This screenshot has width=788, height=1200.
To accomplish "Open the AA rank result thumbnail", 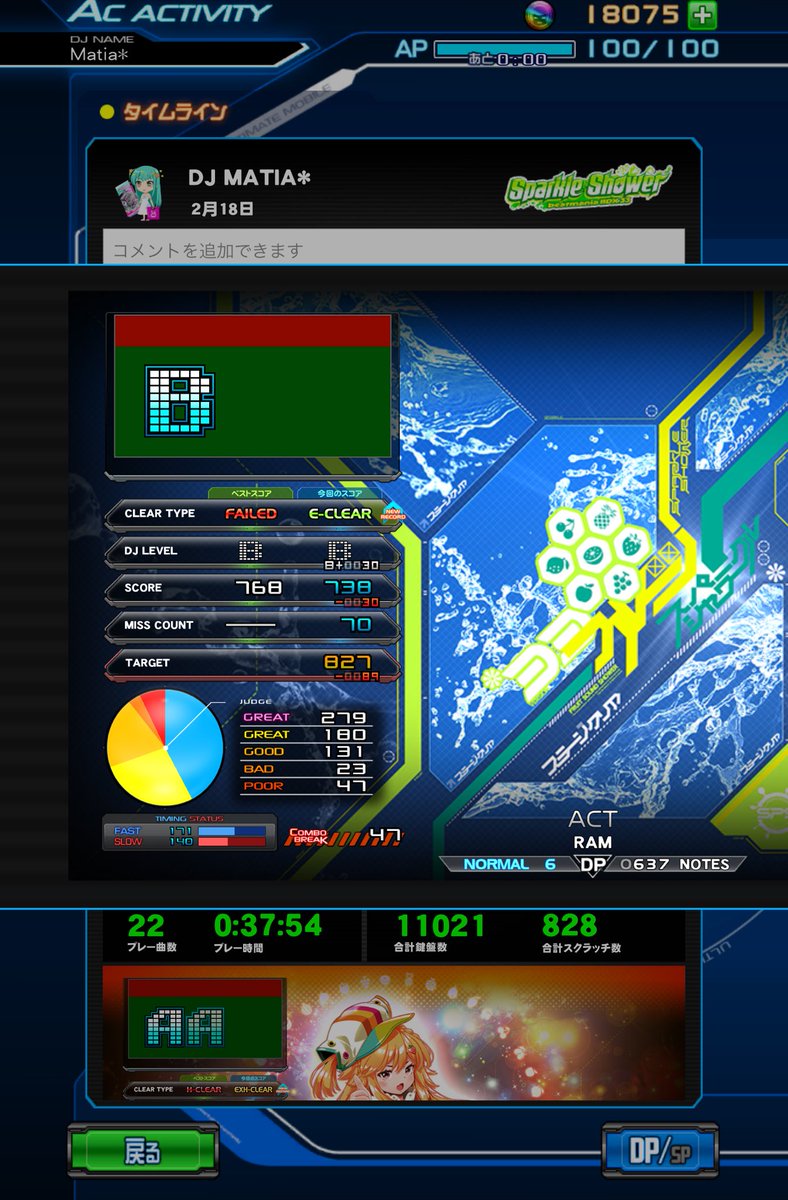I will tap(205, 1026).
